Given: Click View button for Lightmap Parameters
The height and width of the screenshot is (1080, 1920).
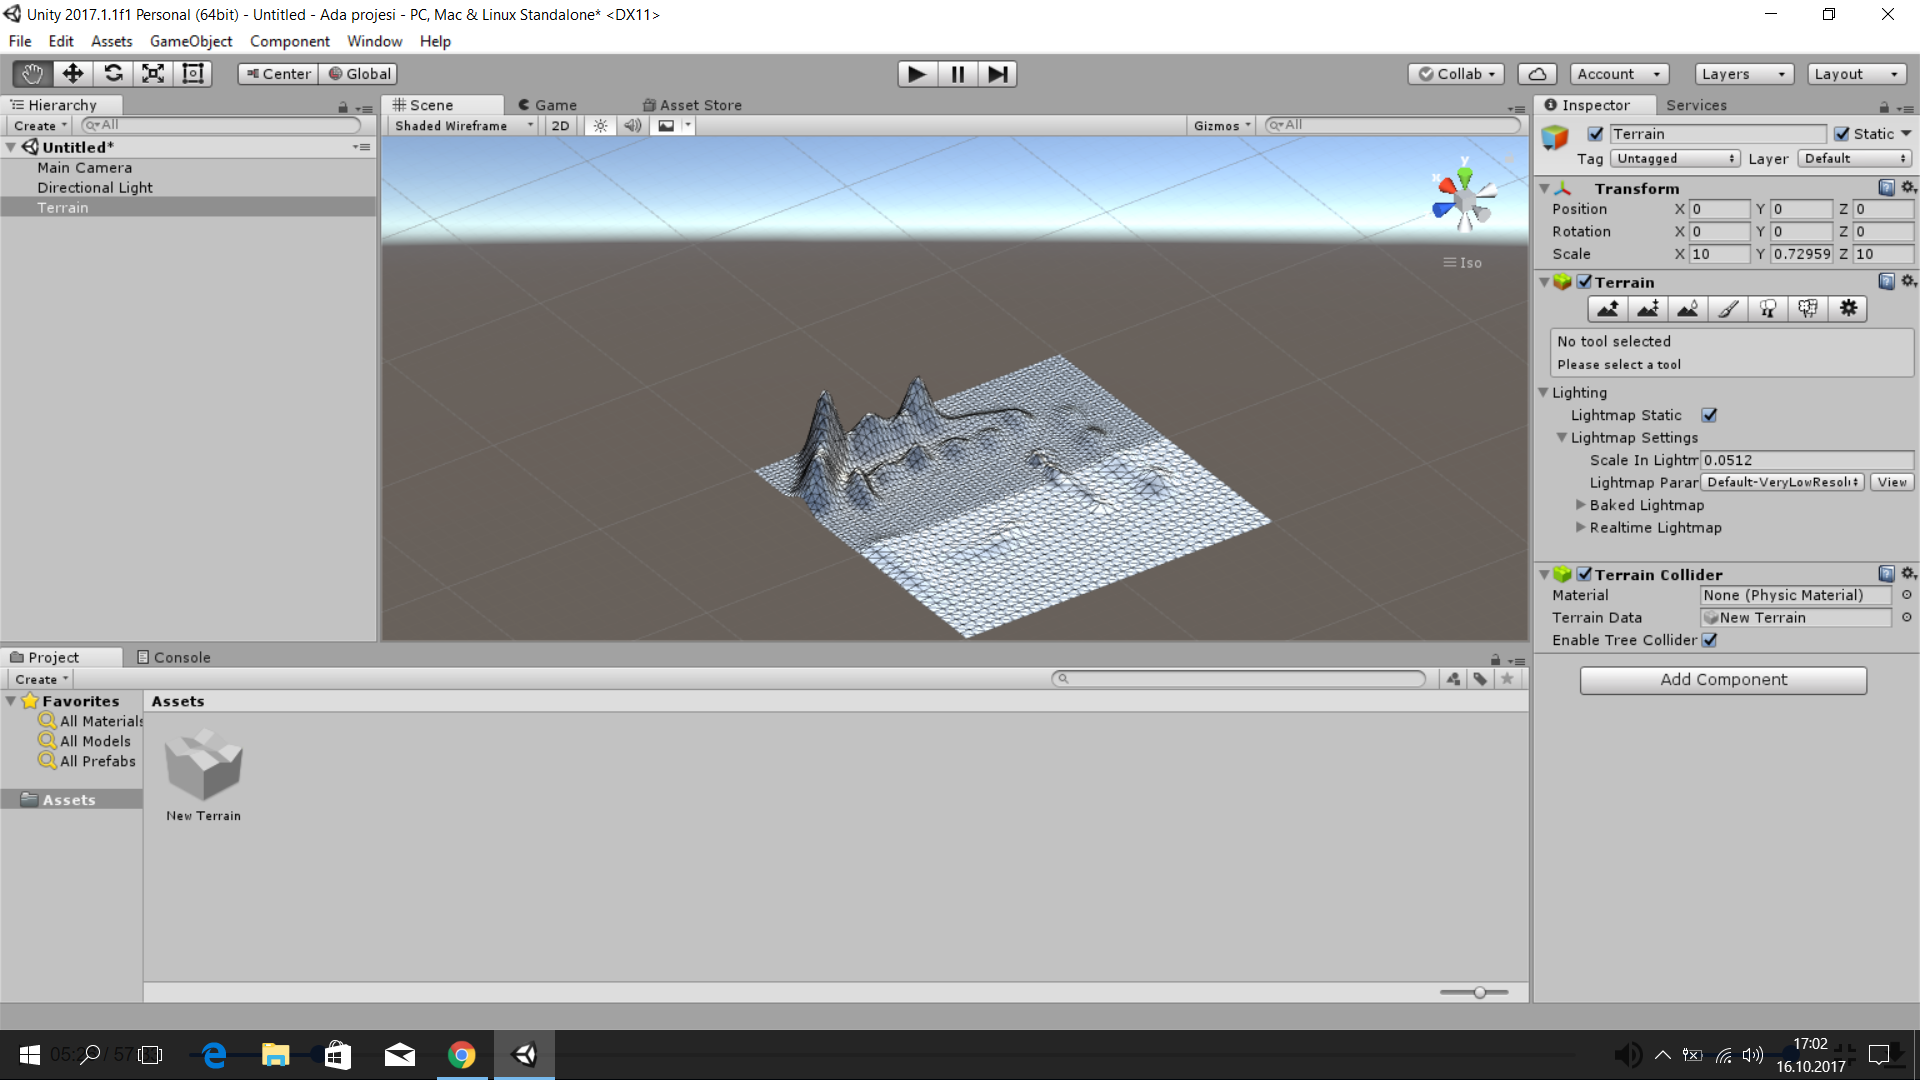Looking at the screenshot, I should click(1891, 482).
